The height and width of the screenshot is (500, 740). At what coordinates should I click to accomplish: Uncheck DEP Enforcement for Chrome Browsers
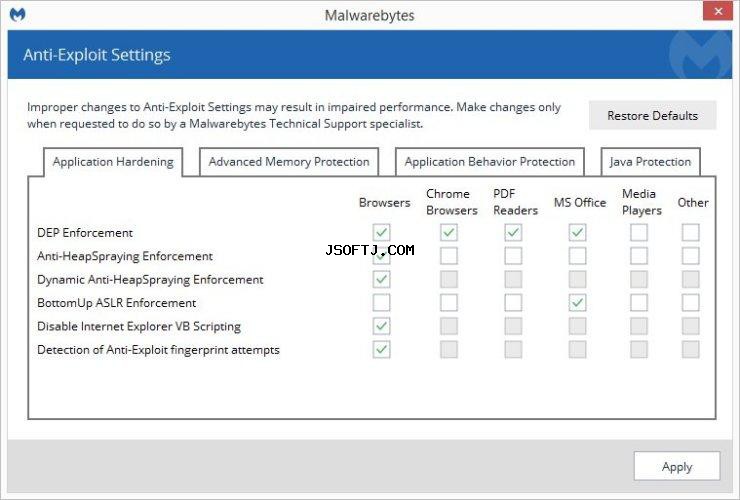point(449,232)
